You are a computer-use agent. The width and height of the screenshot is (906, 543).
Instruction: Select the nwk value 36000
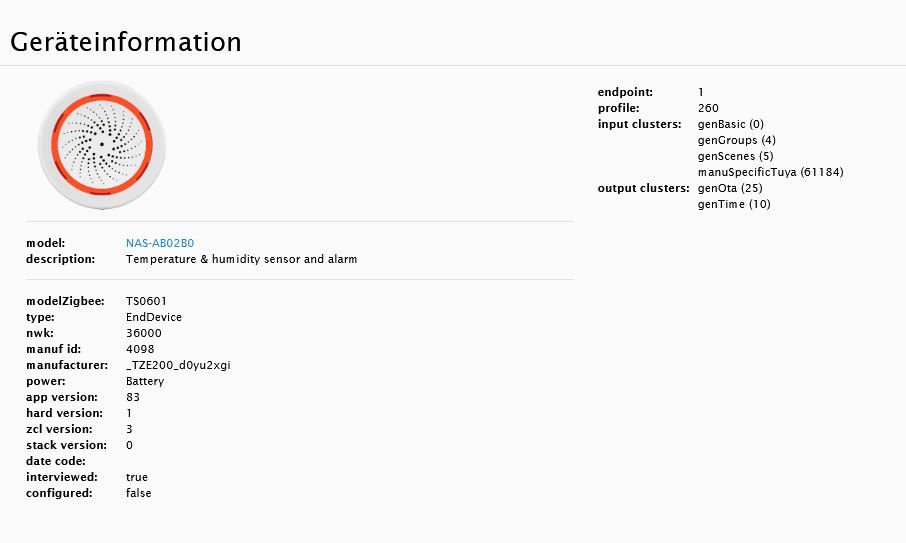tap(144, 333)
